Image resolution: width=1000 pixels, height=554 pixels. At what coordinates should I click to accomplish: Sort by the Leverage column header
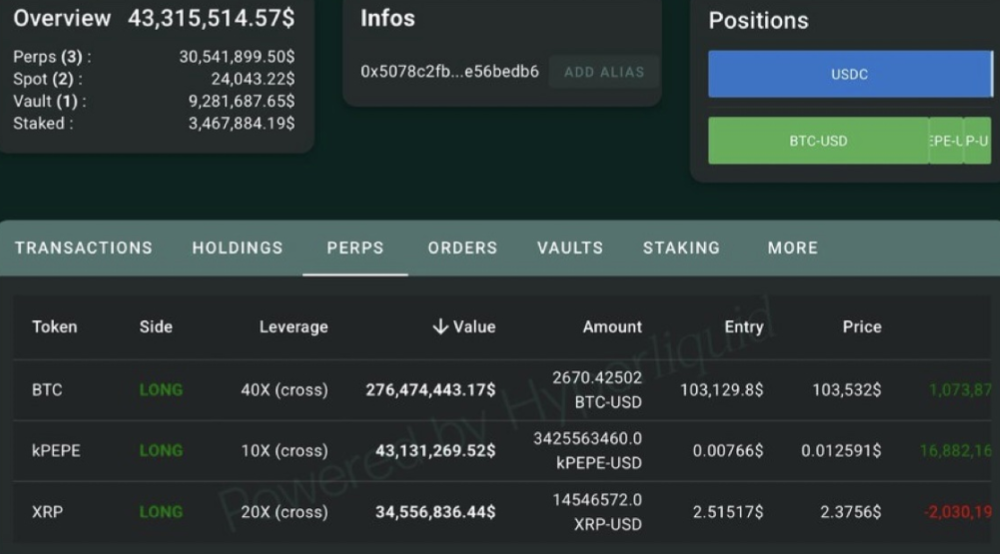coord(293,327)
